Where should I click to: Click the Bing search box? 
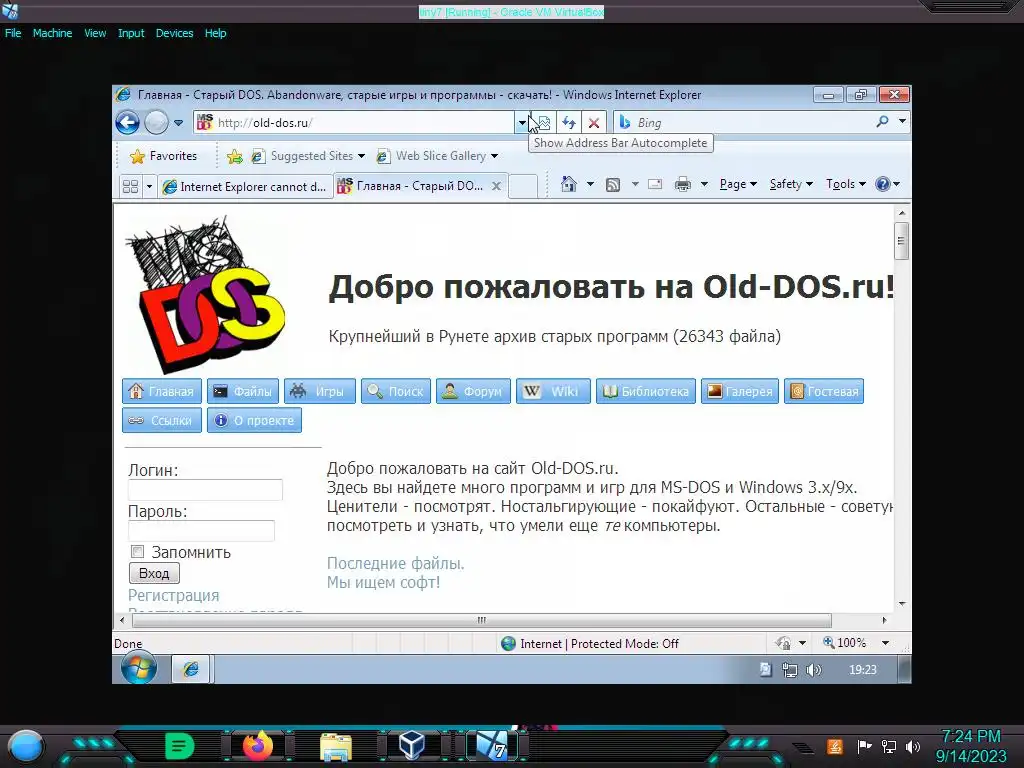[744, 122]
